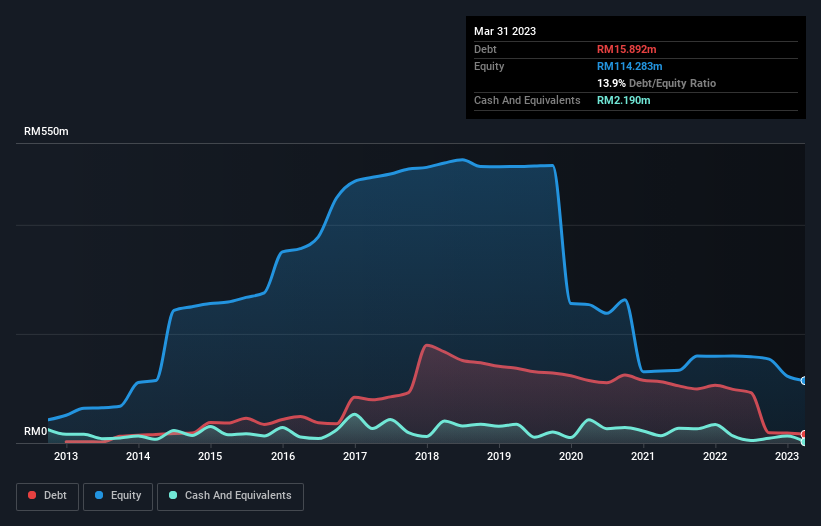Image resolution: width=821 pixels, height=526 pixels.
Task: Click the 2021 x-axis label
Action: pyautogui.click(x=643, y=456)
